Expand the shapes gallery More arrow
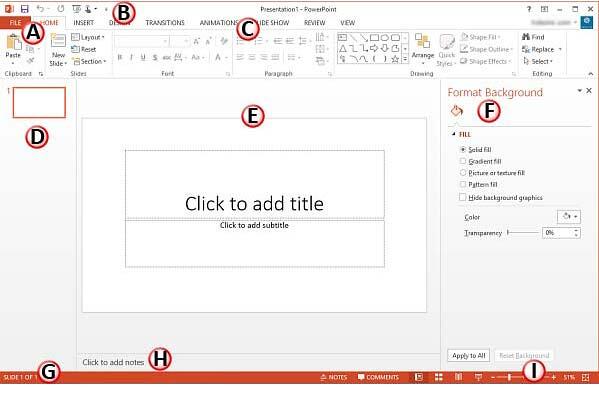Viewport: 599px width, 397px height. 405,59
